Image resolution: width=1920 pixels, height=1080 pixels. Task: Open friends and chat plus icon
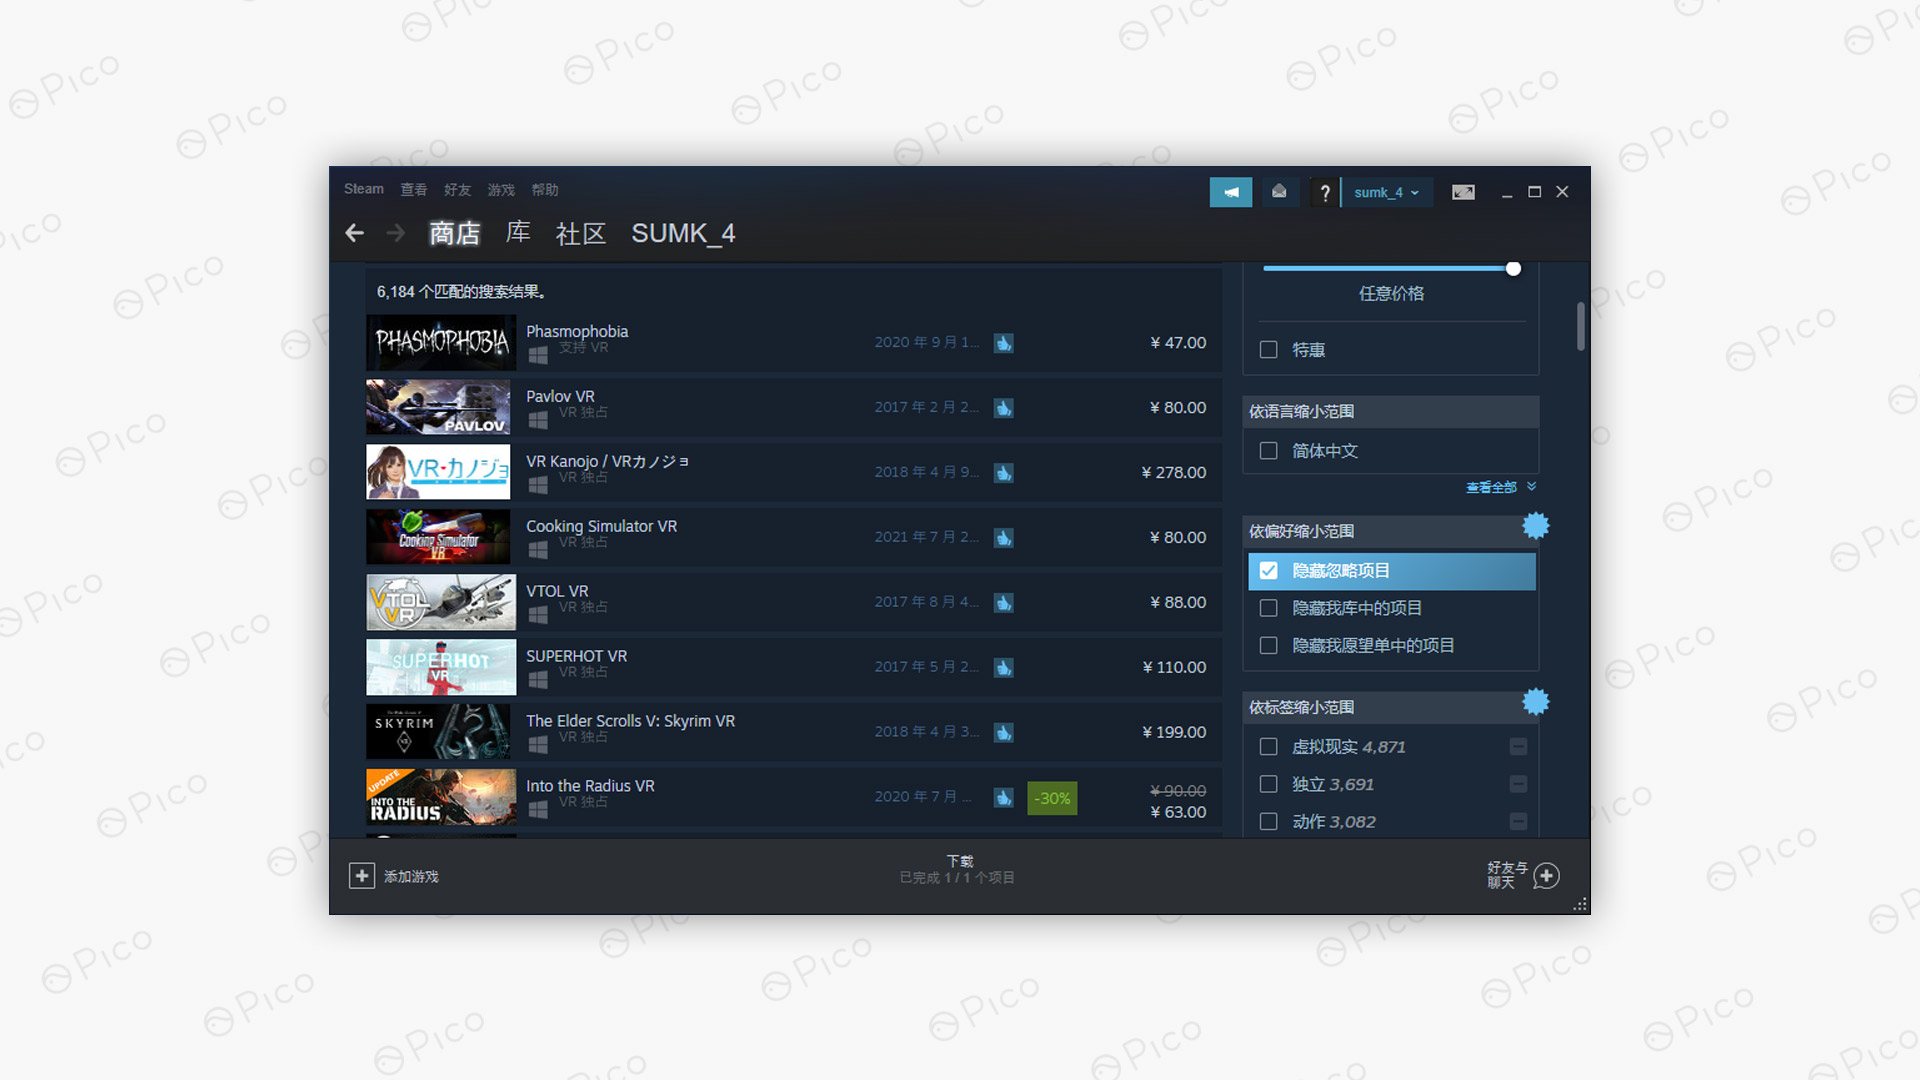1546,876
